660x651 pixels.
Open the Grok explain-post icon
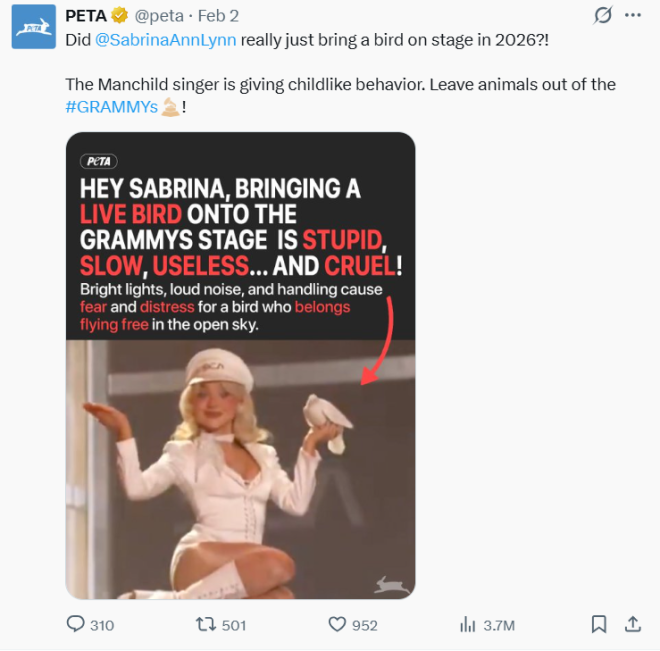pyautogui.click(x=602, y=16)
